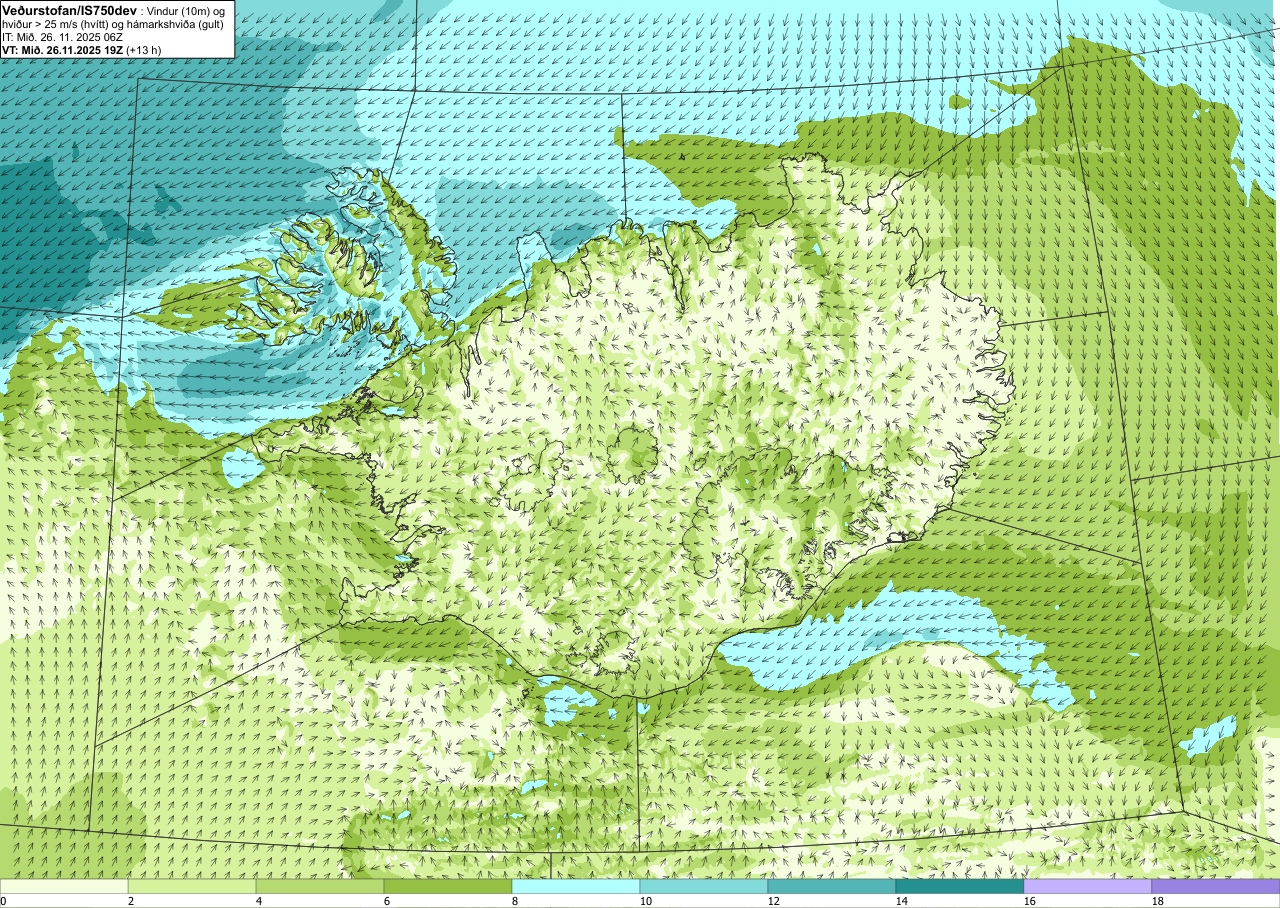Click the legend scale value '14'
The width and height of the screenshot is (1280, 908).
point(902,901)
